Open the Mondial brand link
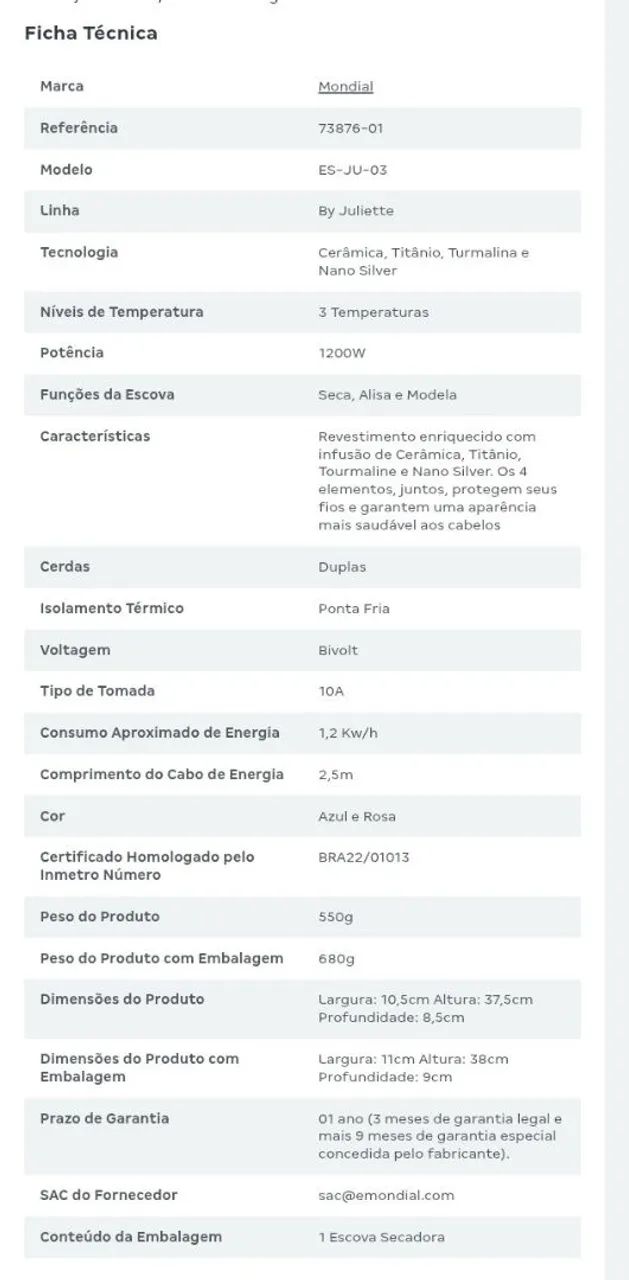629x1280 pixels. (x=345, y=87)
